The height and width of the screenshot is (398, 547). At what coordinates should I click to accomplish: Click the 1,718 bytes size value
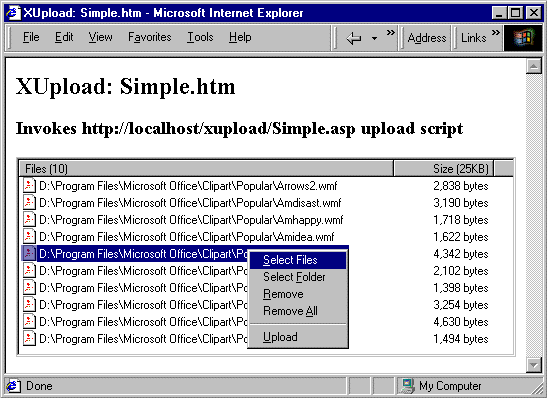pos(460,220)
